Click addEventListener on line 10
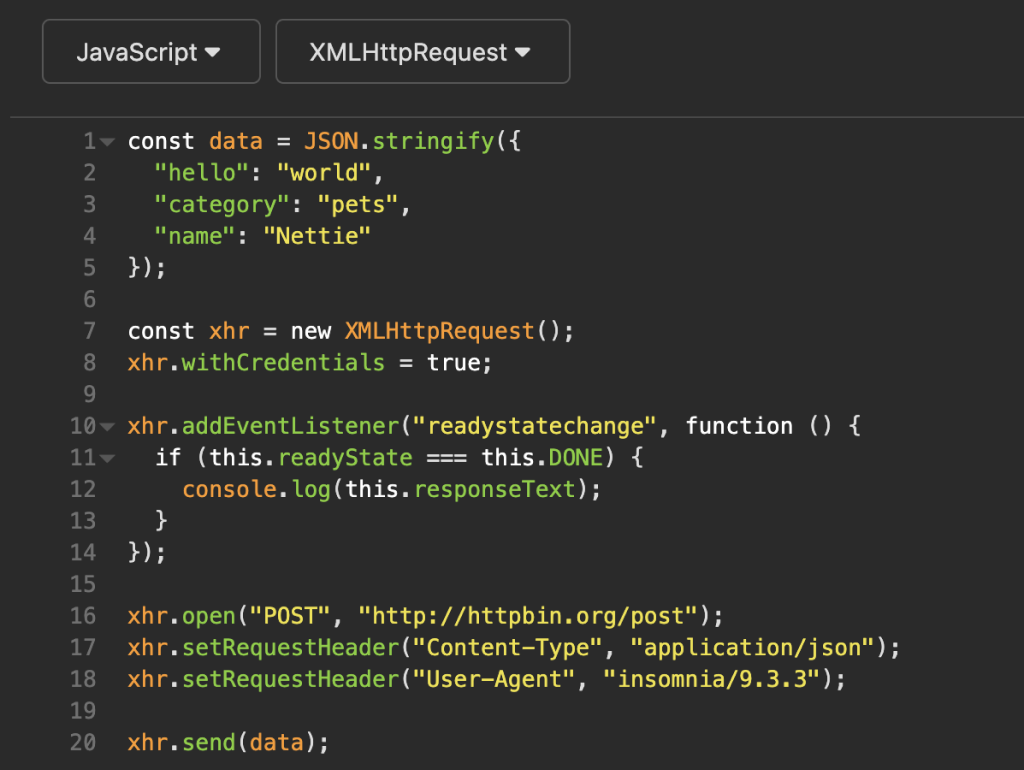 pos(290,426)
